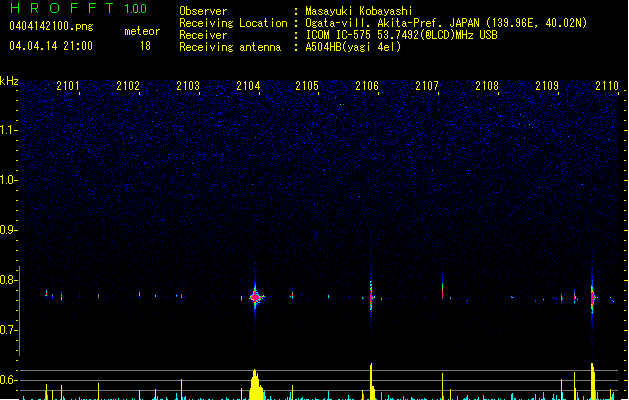Click the strong meteor echo near 2104
Viewport: 629px width, 400px height.
256,297
